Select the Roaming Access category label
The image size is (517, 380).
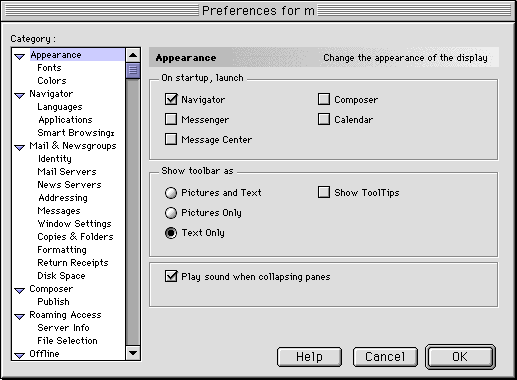coord(65,315)
